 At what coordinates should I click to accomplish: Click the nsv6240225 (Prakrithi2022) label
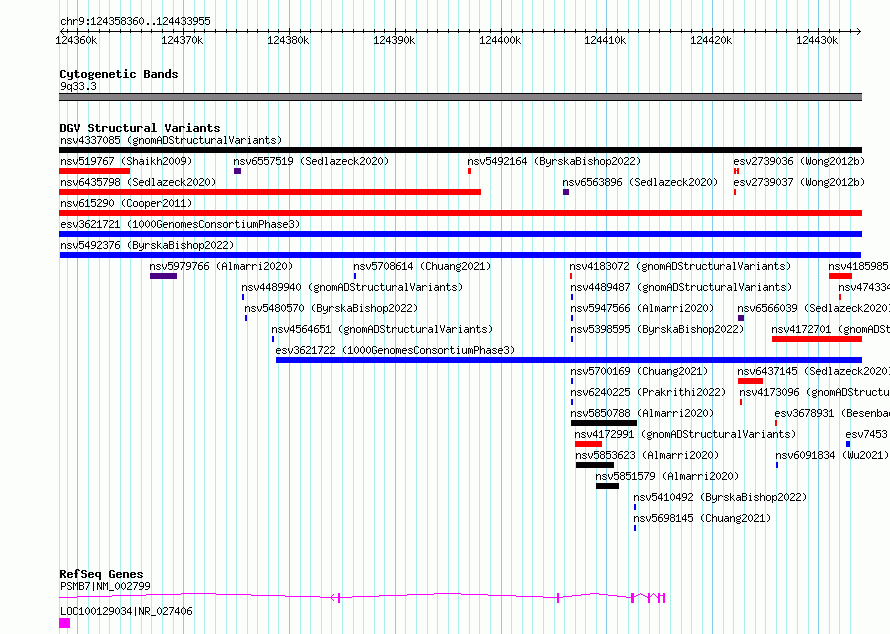coord(648,392)
